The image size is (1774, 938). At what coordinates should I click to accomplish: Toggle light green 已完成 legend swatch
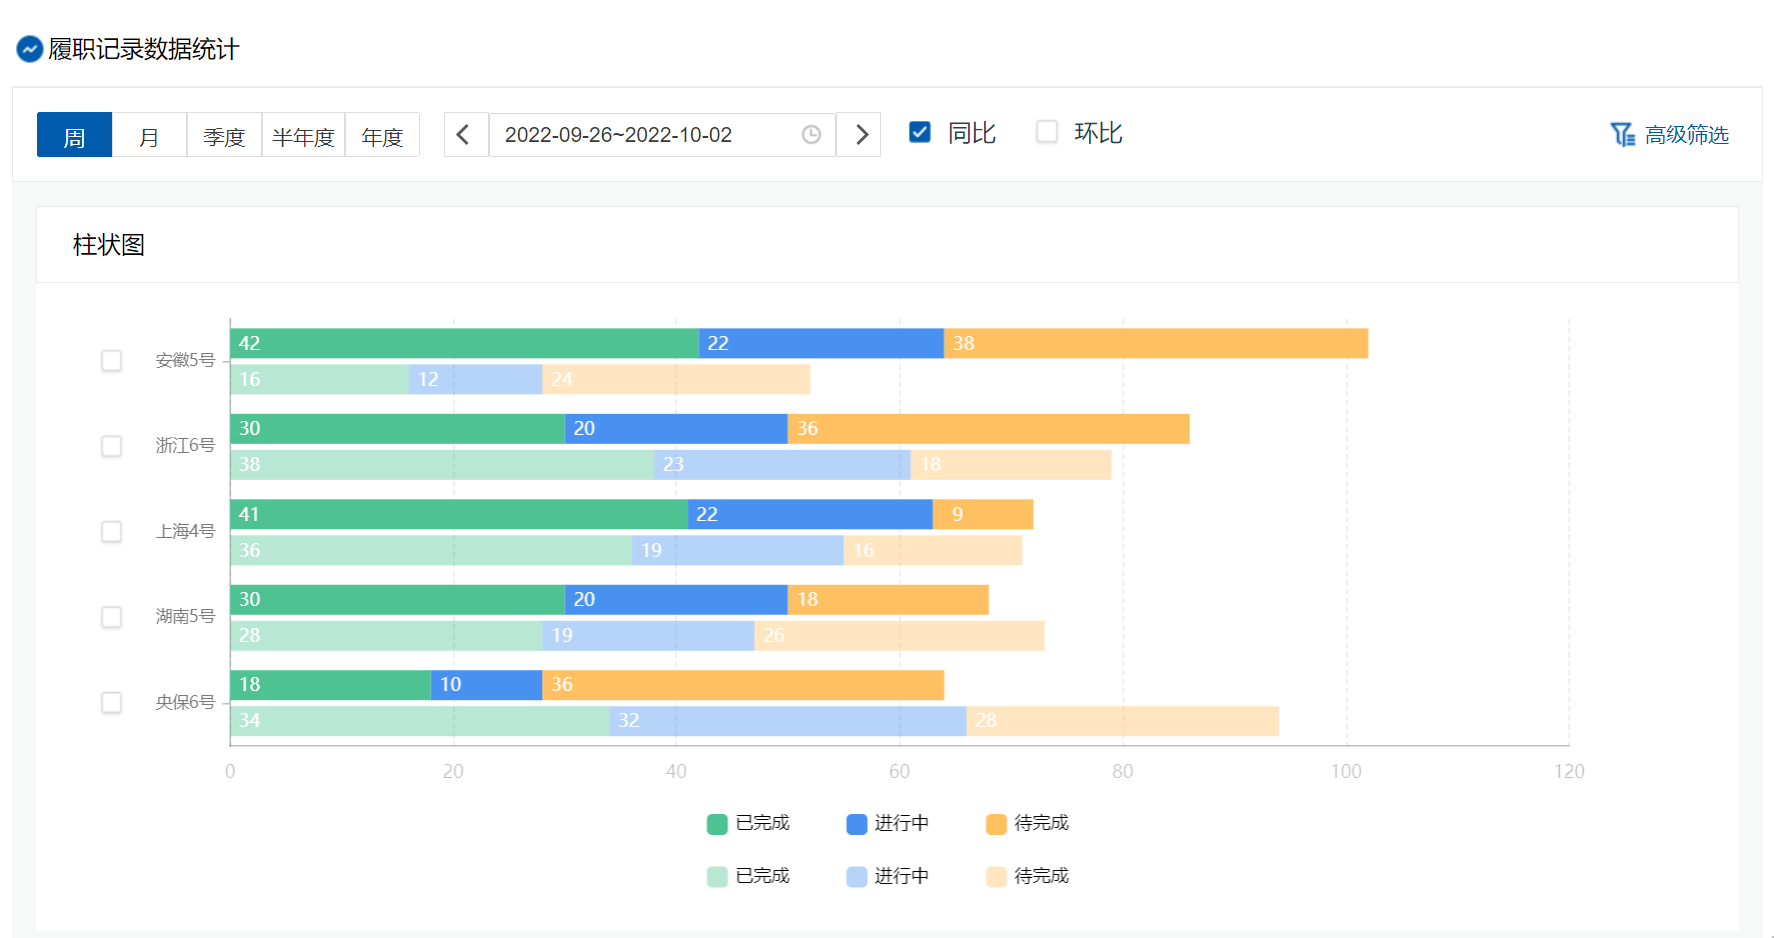click(717, 877)
